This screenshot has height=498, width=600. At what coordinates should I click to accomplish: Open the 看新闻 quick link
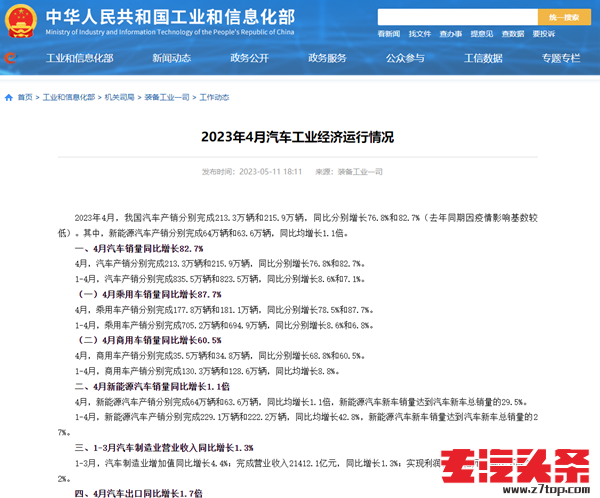pos(389,34)
